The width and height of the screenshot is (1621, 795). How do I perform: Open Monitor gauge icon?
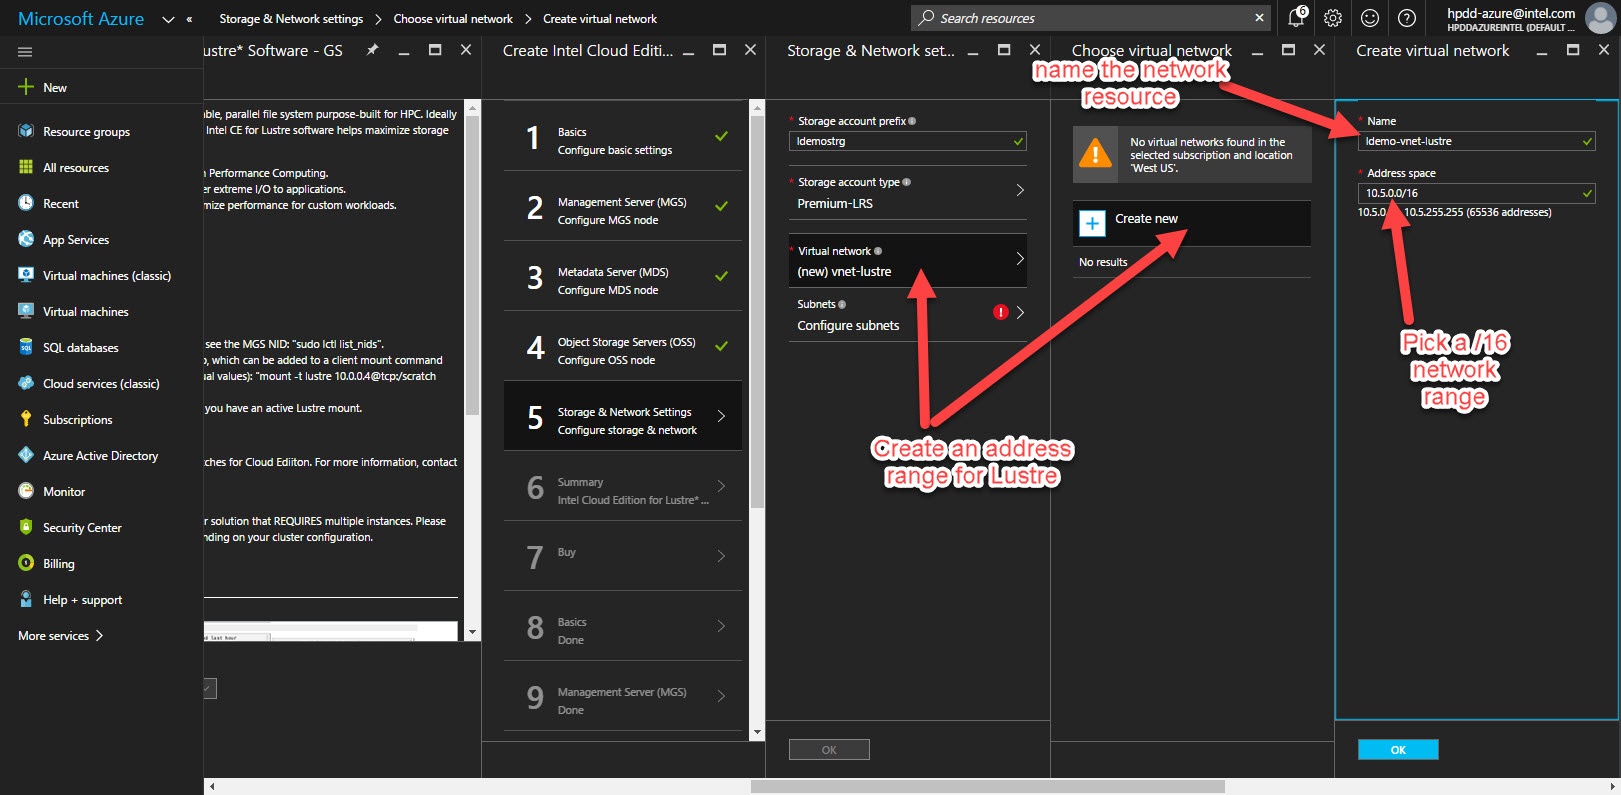click(26, 491)
